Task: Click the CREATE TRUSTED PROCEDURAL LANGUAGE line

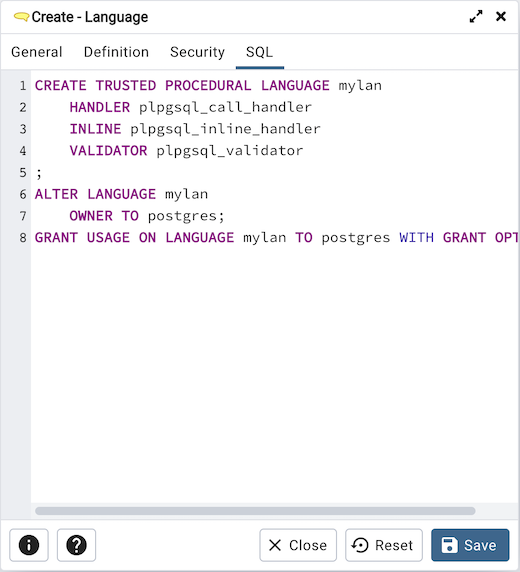Action: tap(208, 85)
